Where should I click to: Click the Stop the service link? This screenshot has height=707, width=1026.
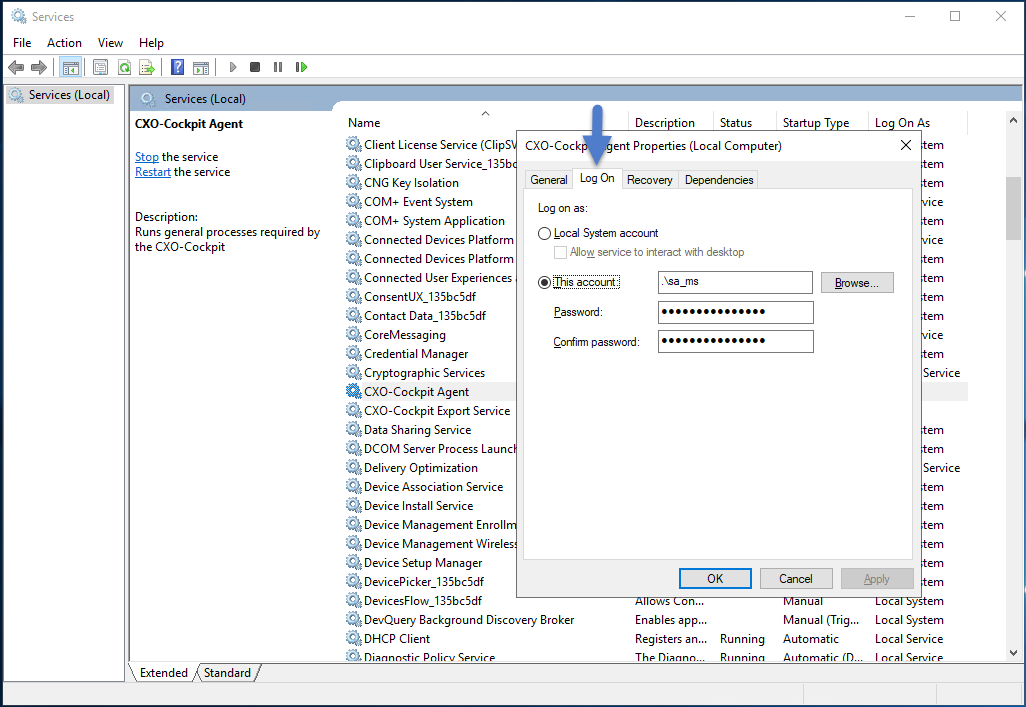click(147, 156)
